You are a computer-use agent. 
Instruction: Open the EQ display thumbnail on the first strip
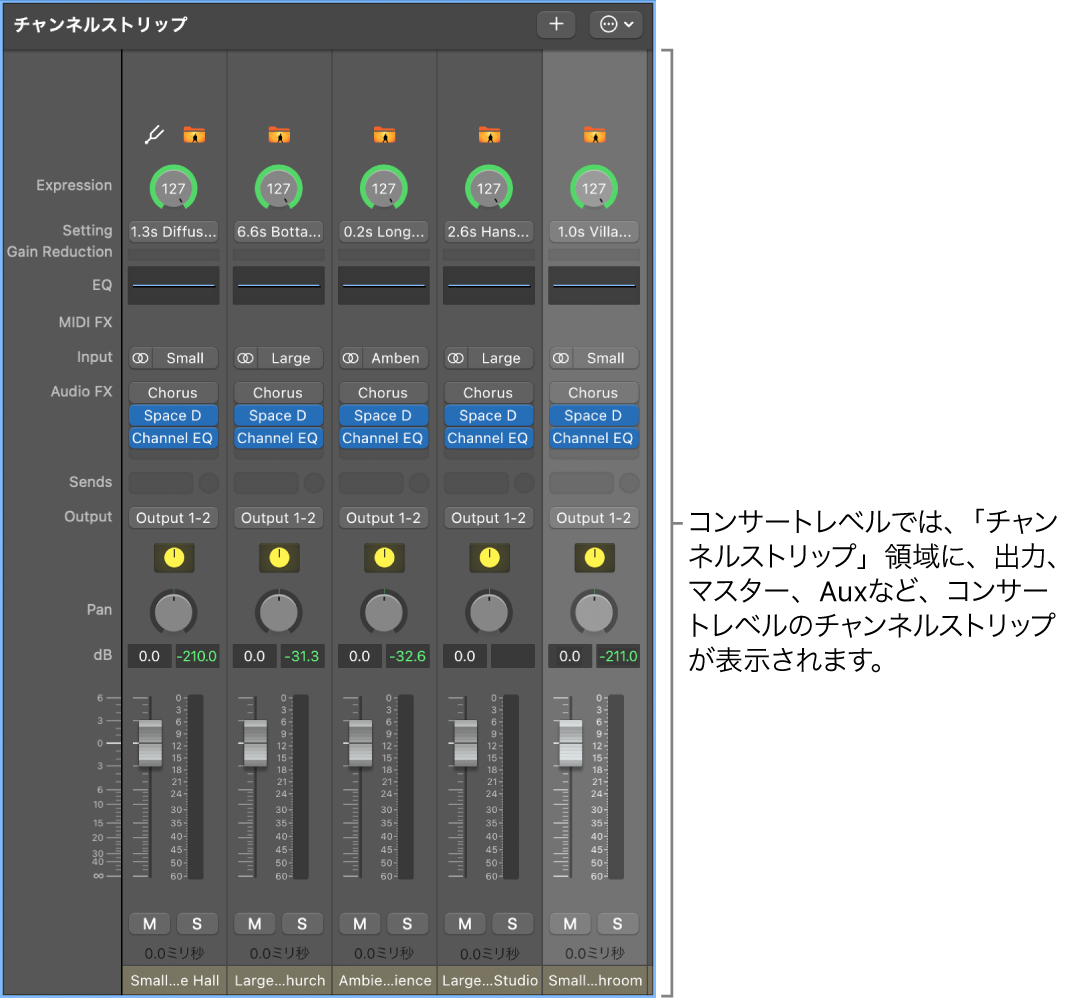(173, 285)
